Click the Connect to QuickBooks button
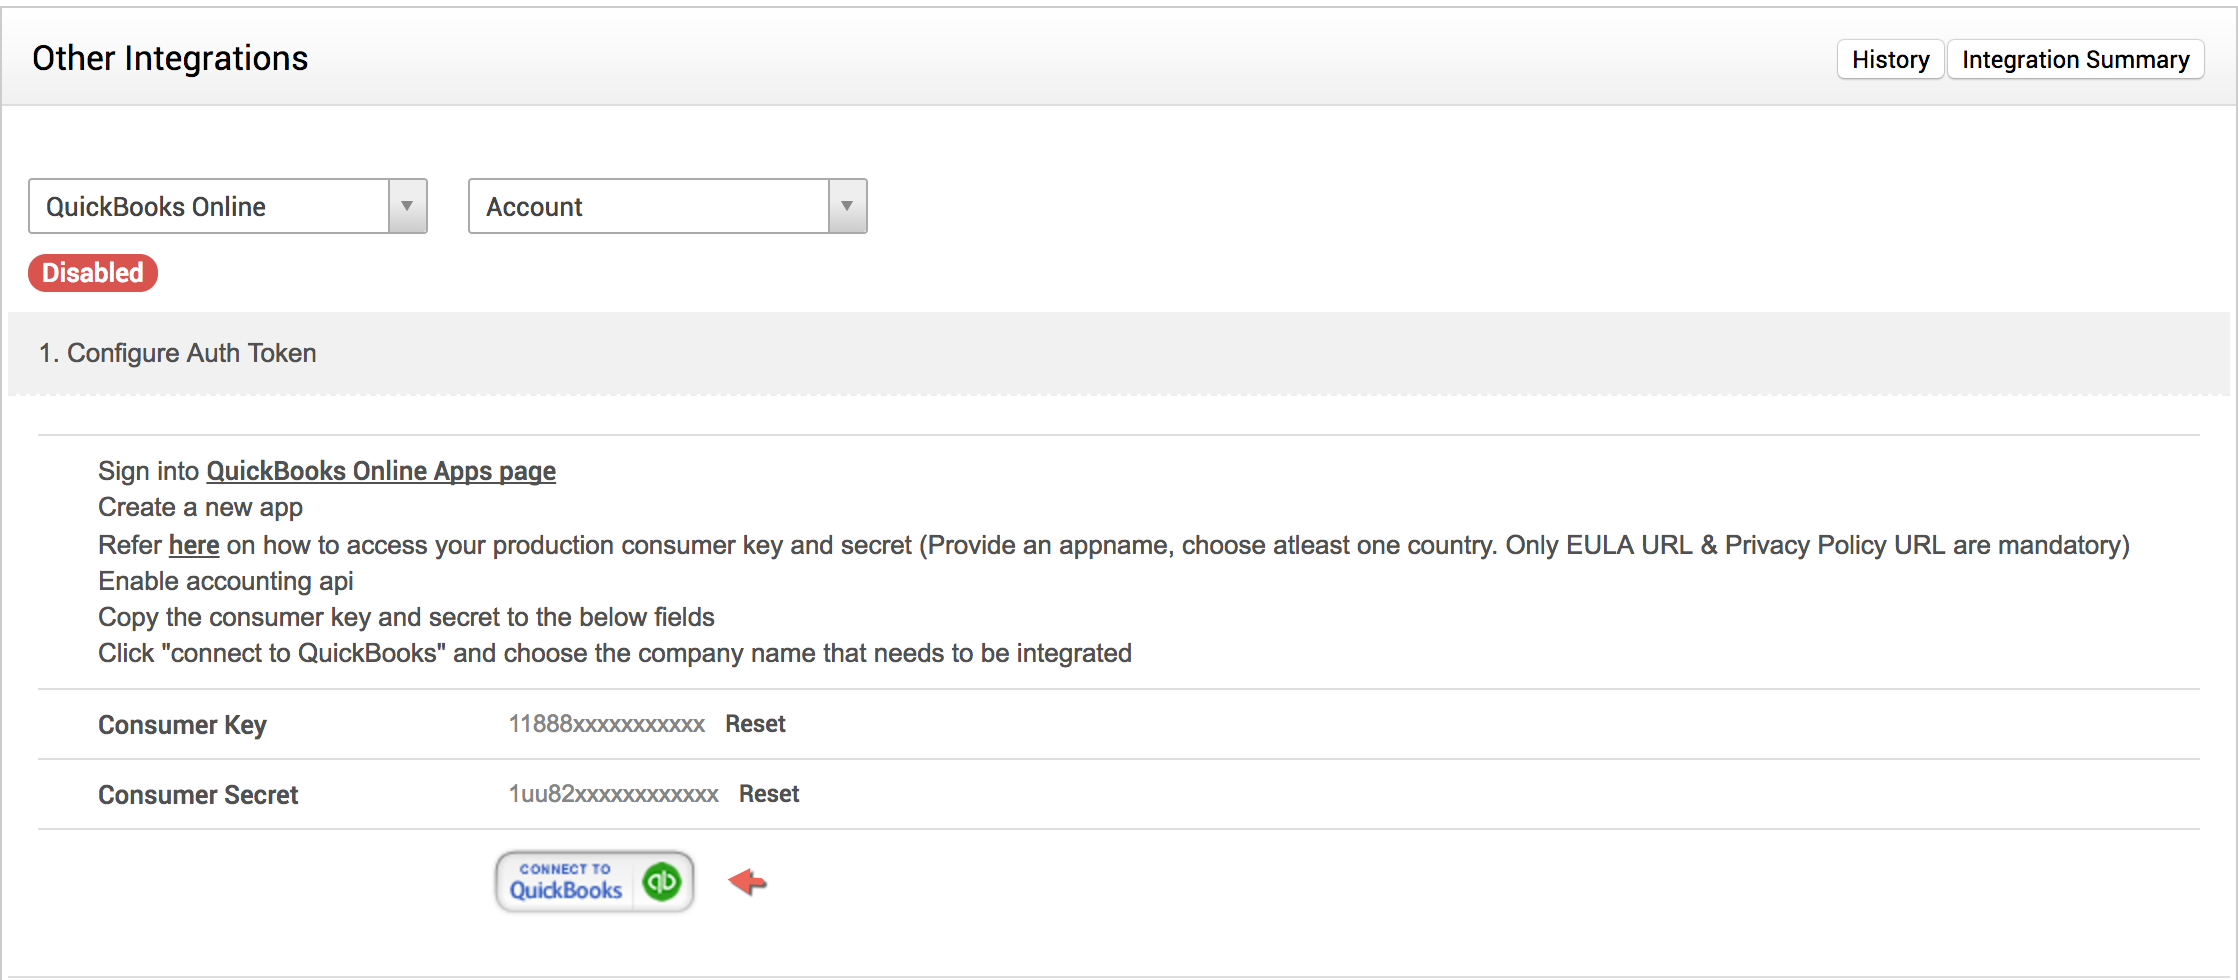This screenshot has height=980, width=2238. point(594,881)
